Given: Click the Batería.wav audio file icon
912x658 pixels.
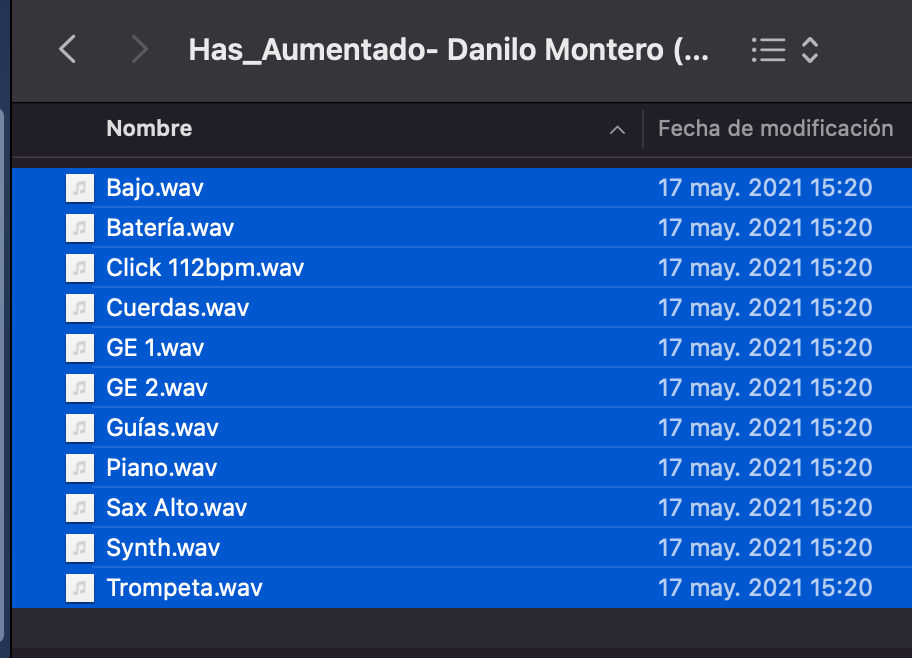Looking at the screenshot, I should [x=80, y=228].
